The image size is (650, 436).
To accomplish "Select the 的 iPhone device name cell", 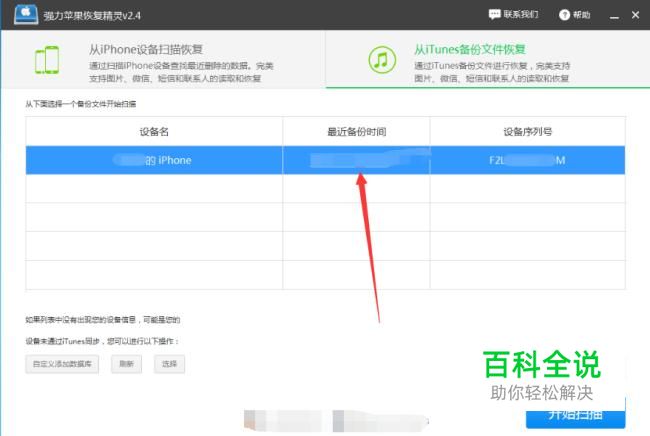I will pos(154,160).
